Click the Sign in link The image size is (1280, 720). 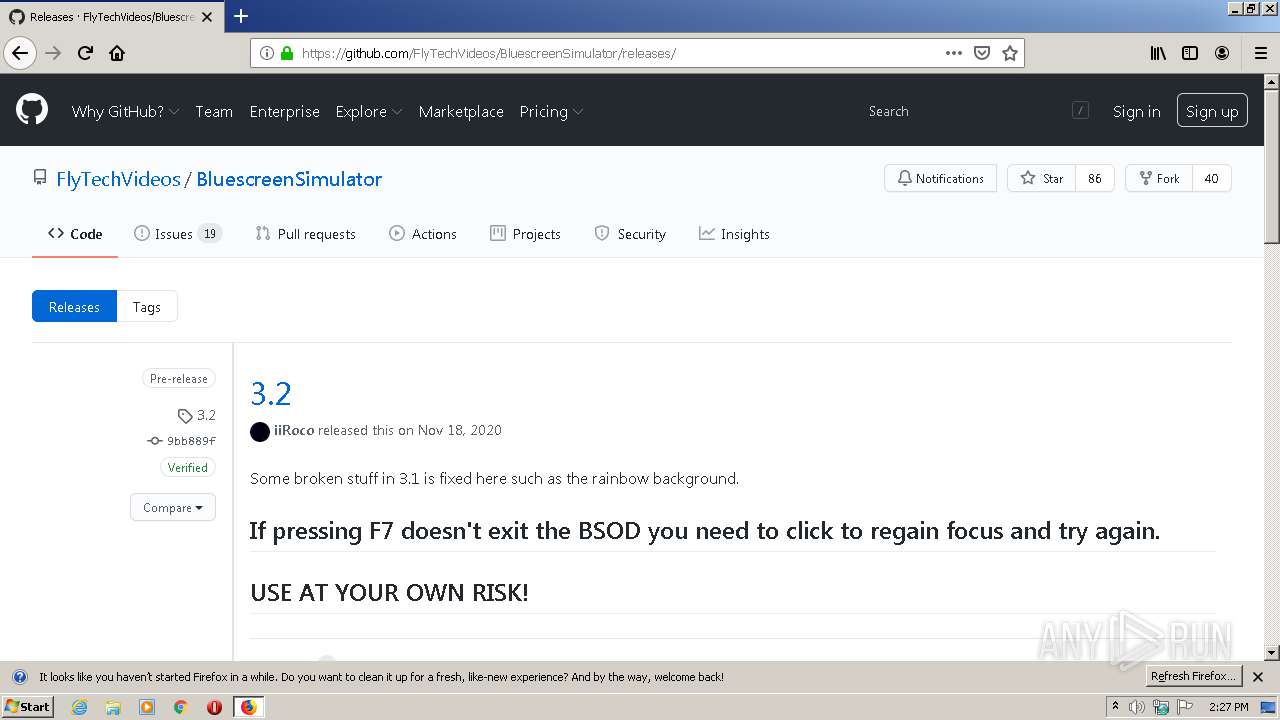point(1137,111)
